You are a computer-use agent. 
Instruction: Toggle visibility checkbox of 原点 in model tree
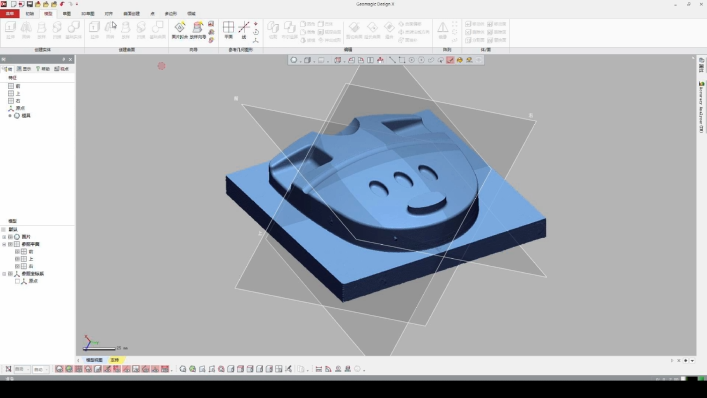(17, 281)
